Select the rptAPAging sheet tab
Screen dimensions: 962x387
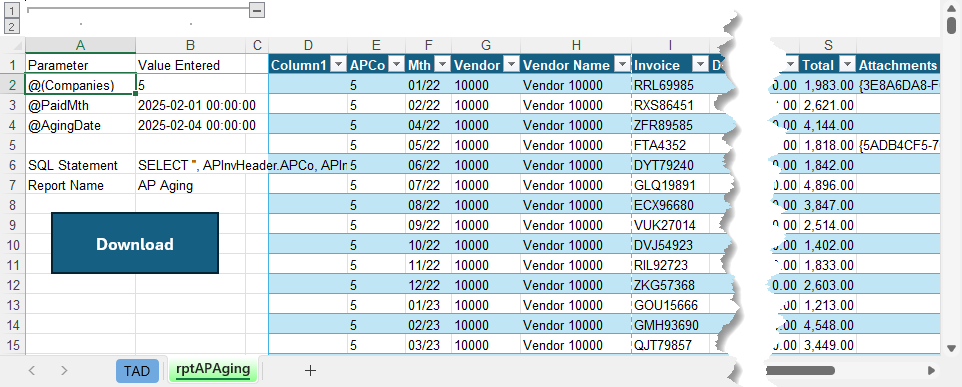pyautogui.click(x=213, y=370)
